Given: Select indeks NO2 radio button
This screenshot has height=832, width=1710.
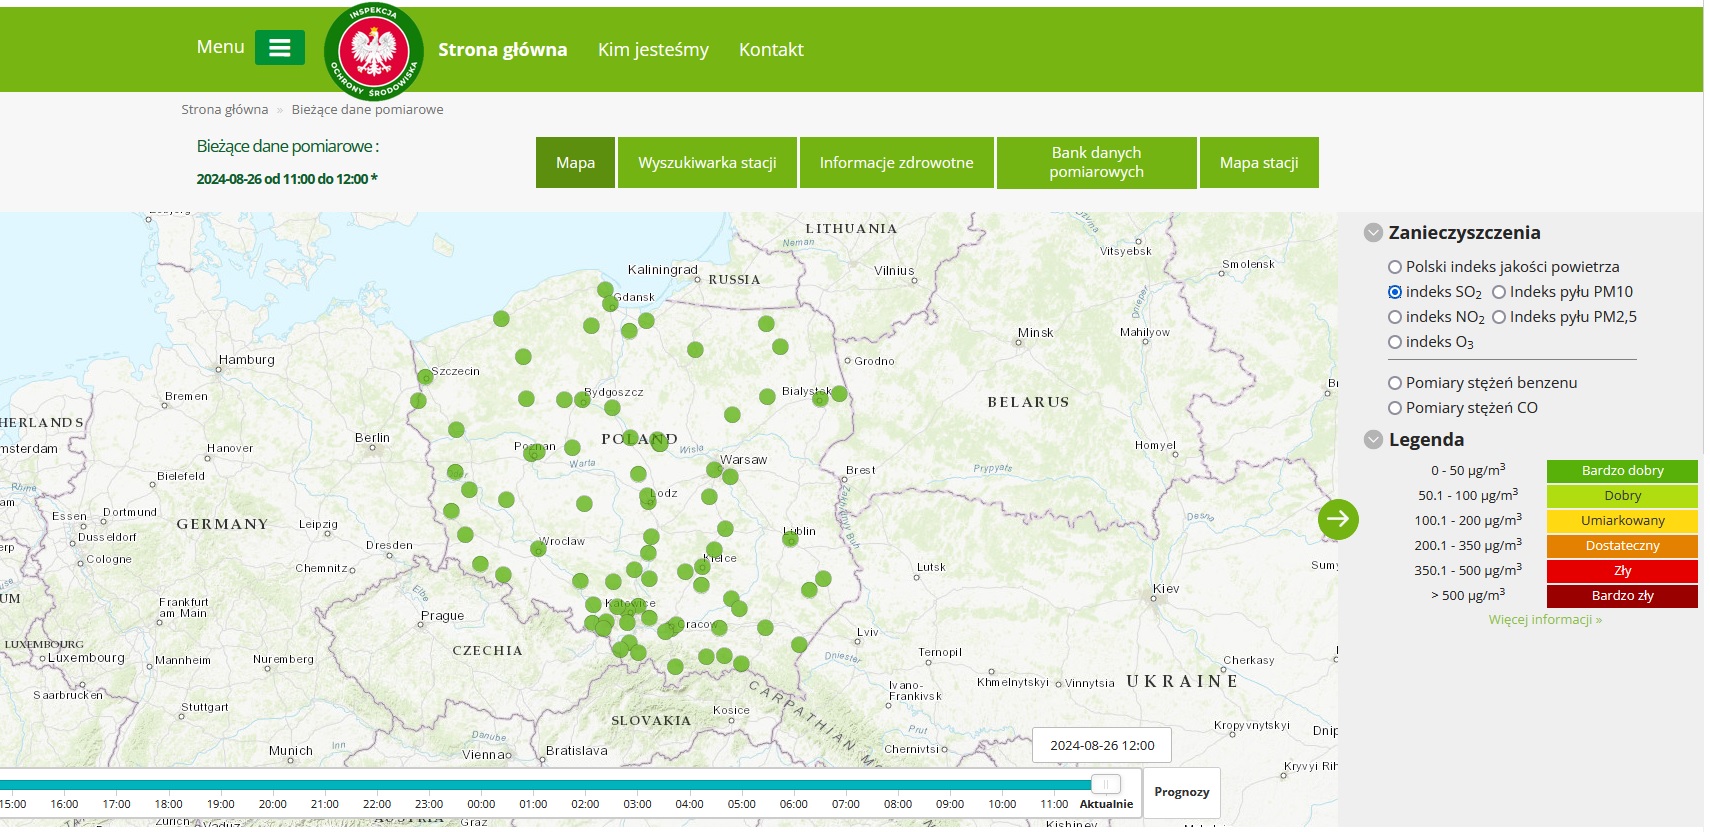Looking at the screenshot, I should click(x=1395, y=317).
